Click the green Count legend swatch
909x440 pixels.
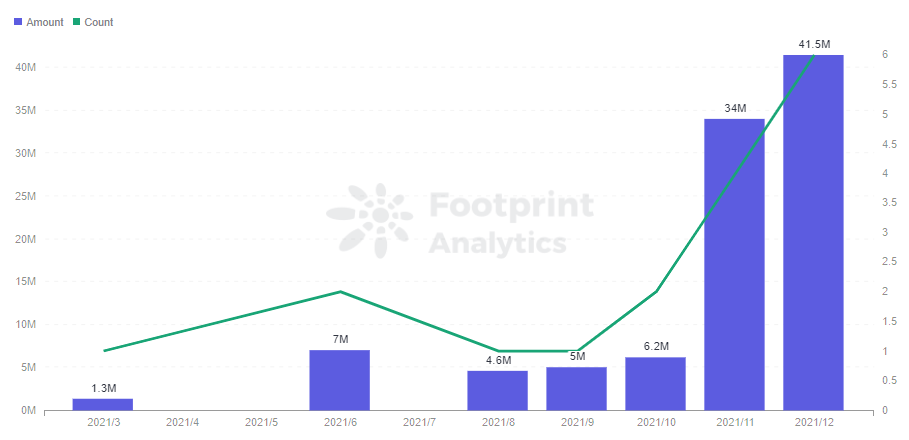coord(76,22)
